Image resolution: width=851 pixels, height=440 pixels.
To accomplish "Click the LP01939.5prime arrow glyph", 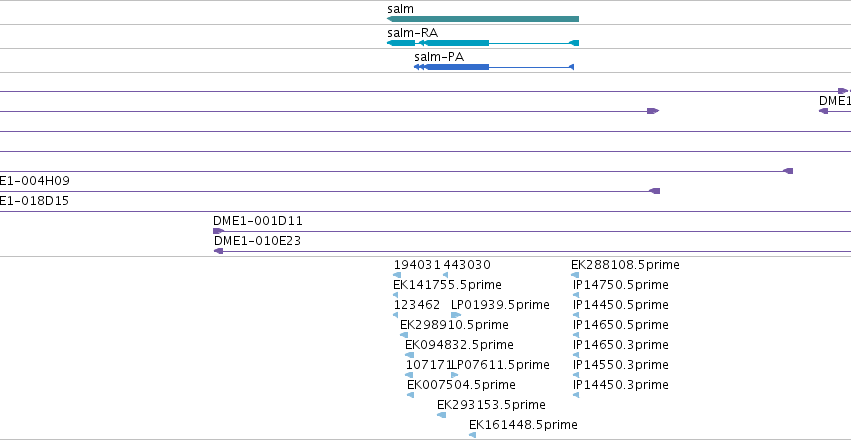I will tap(456, 315).
